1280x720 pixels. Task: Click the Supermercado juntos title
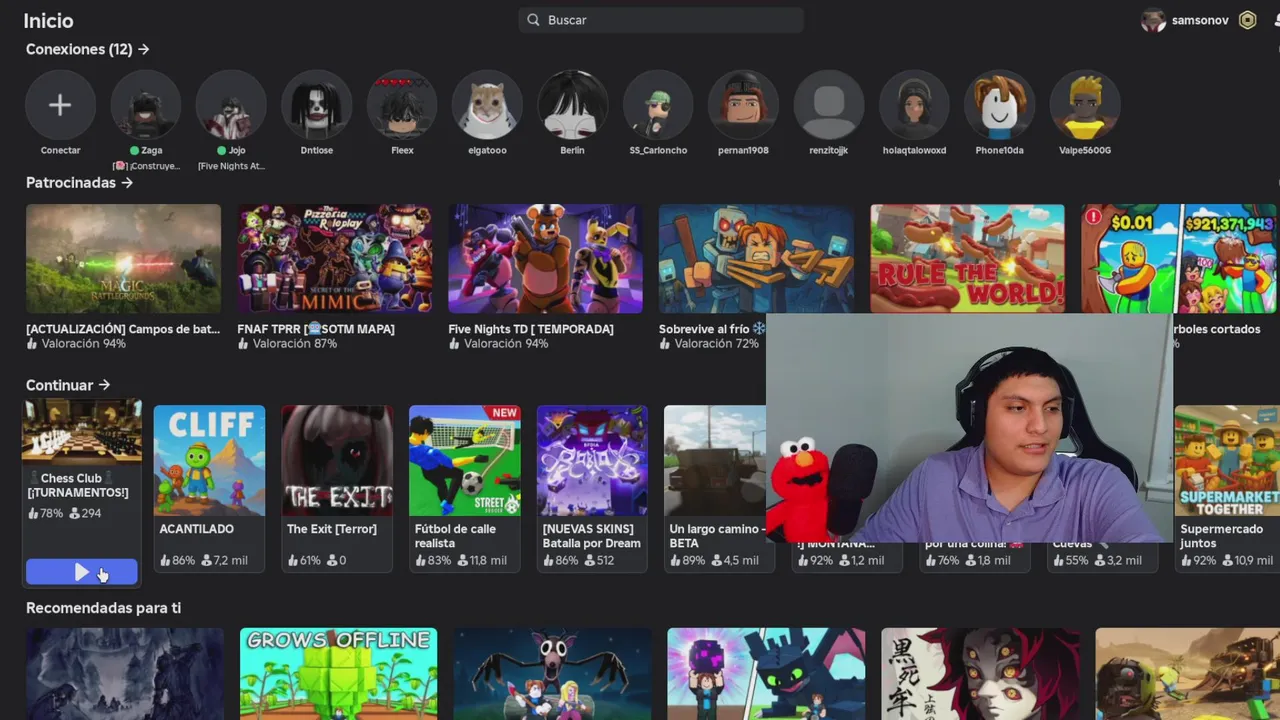click(1222, 536)
